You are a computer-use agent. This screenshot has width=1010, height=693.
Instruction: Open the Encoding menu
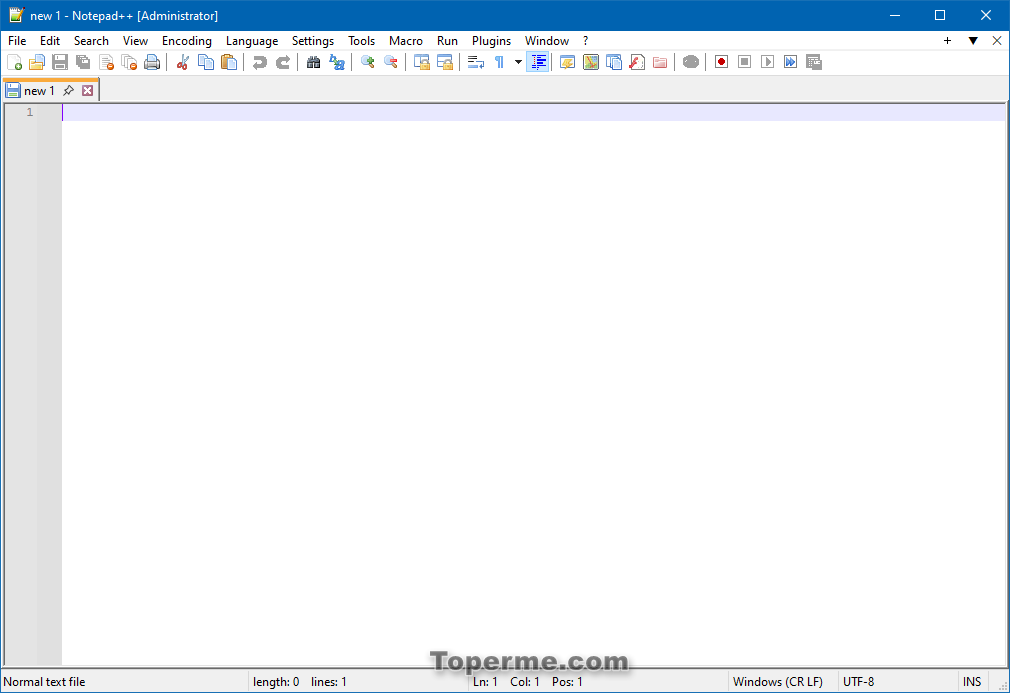pyautogui.click(x=187, y=41)
